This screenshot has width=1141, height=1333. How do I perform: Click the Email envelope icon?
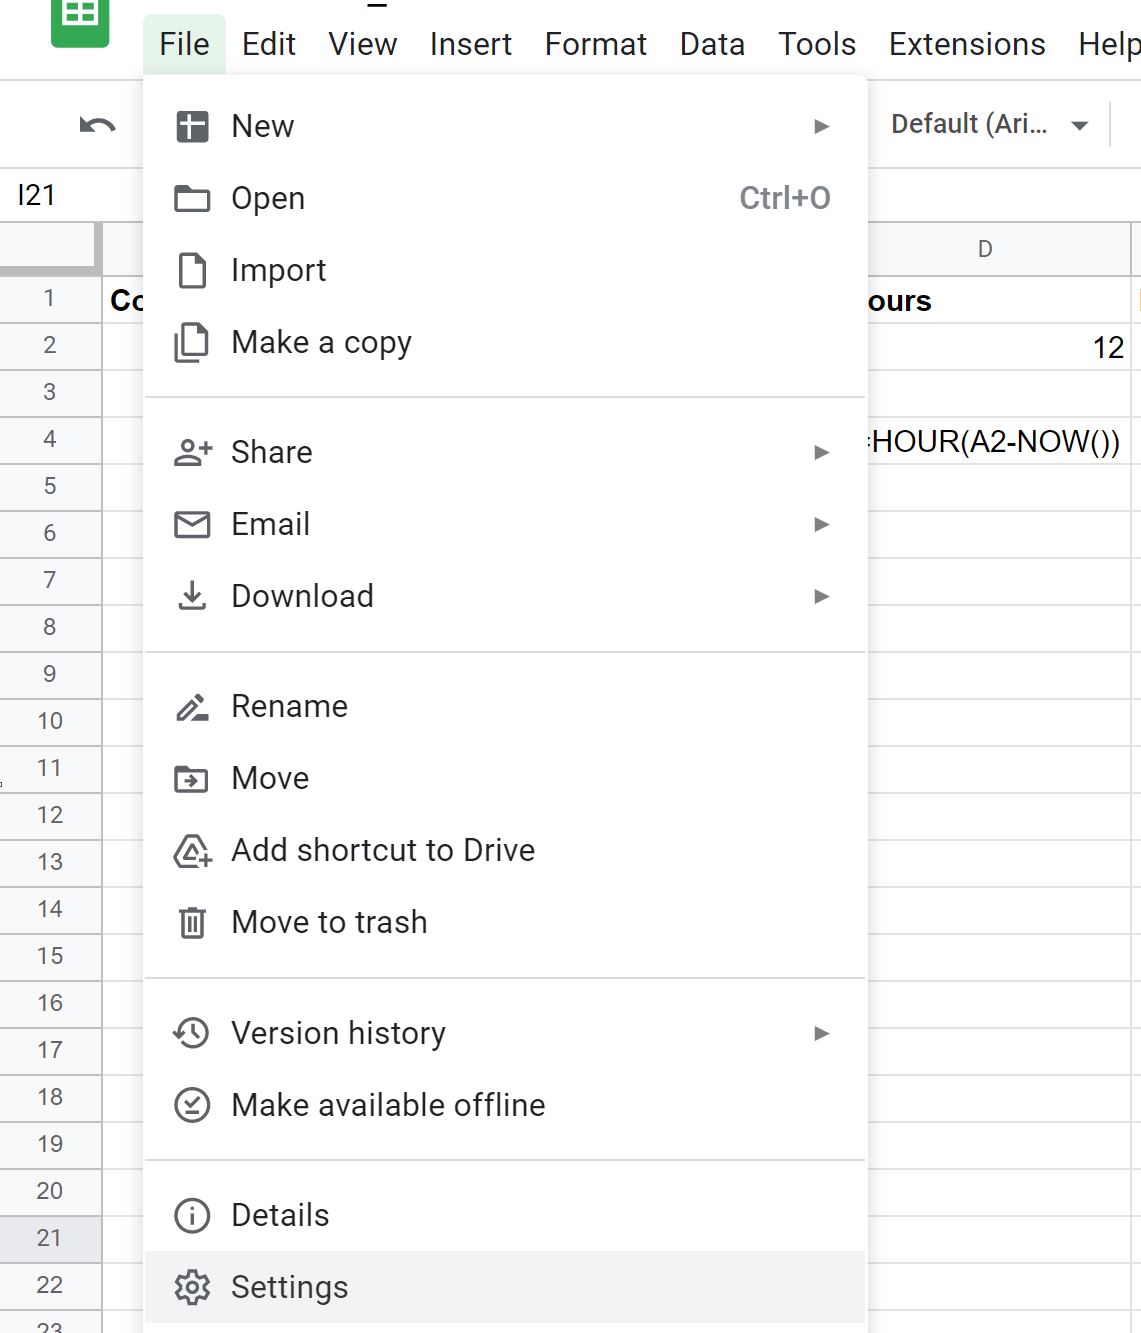click(192, 523)
